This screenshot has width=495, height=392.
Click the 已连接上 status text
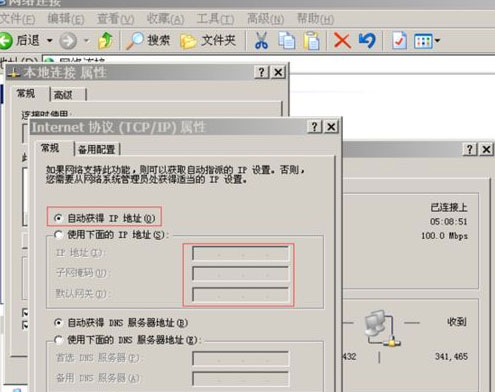click(449, 208)
